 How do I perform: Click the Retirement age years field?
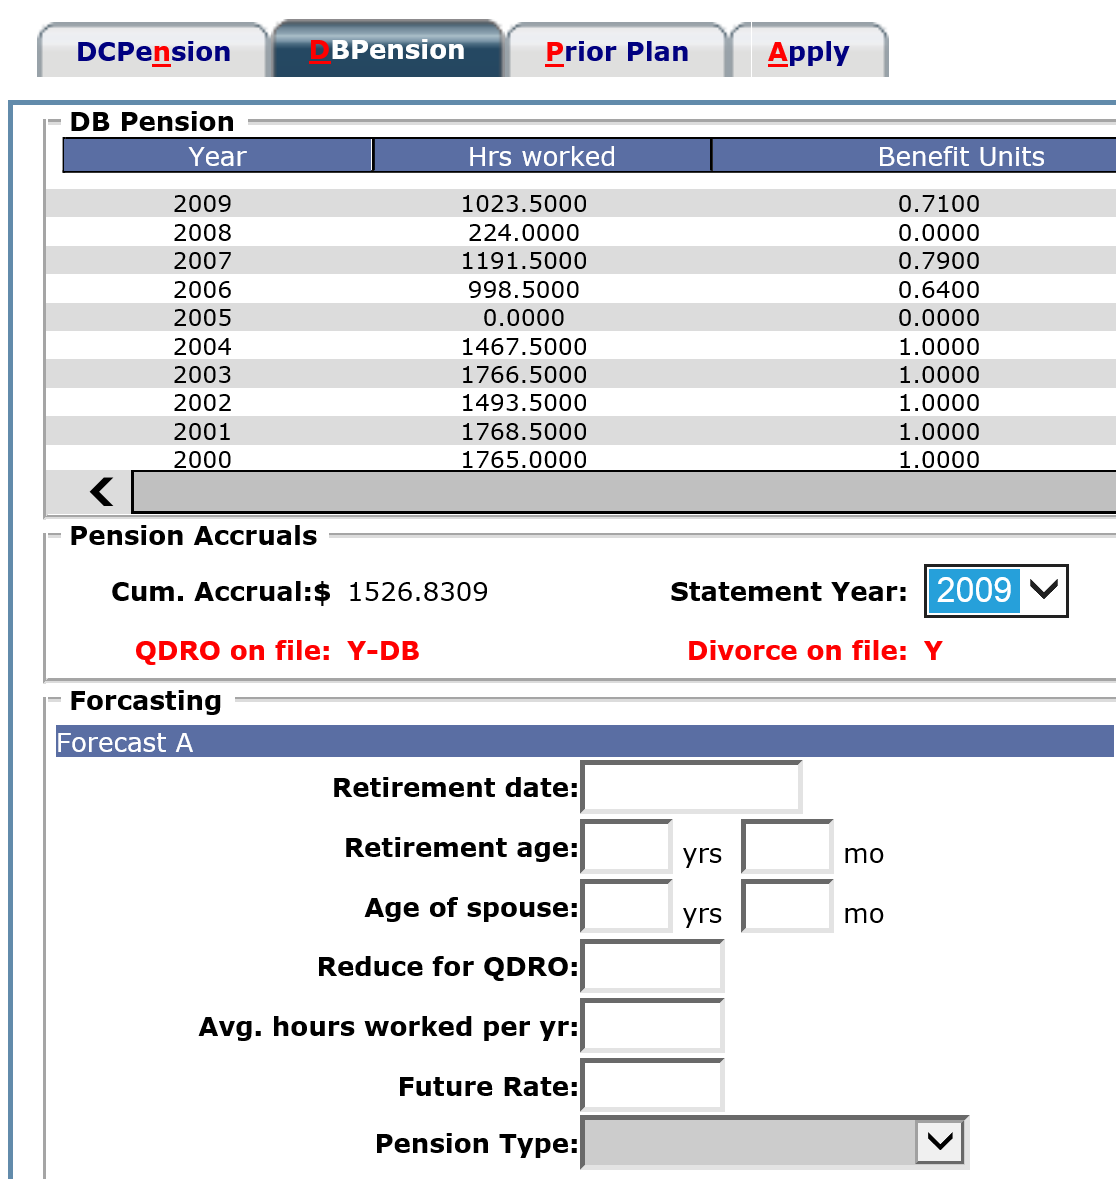[x=625, y=847]
